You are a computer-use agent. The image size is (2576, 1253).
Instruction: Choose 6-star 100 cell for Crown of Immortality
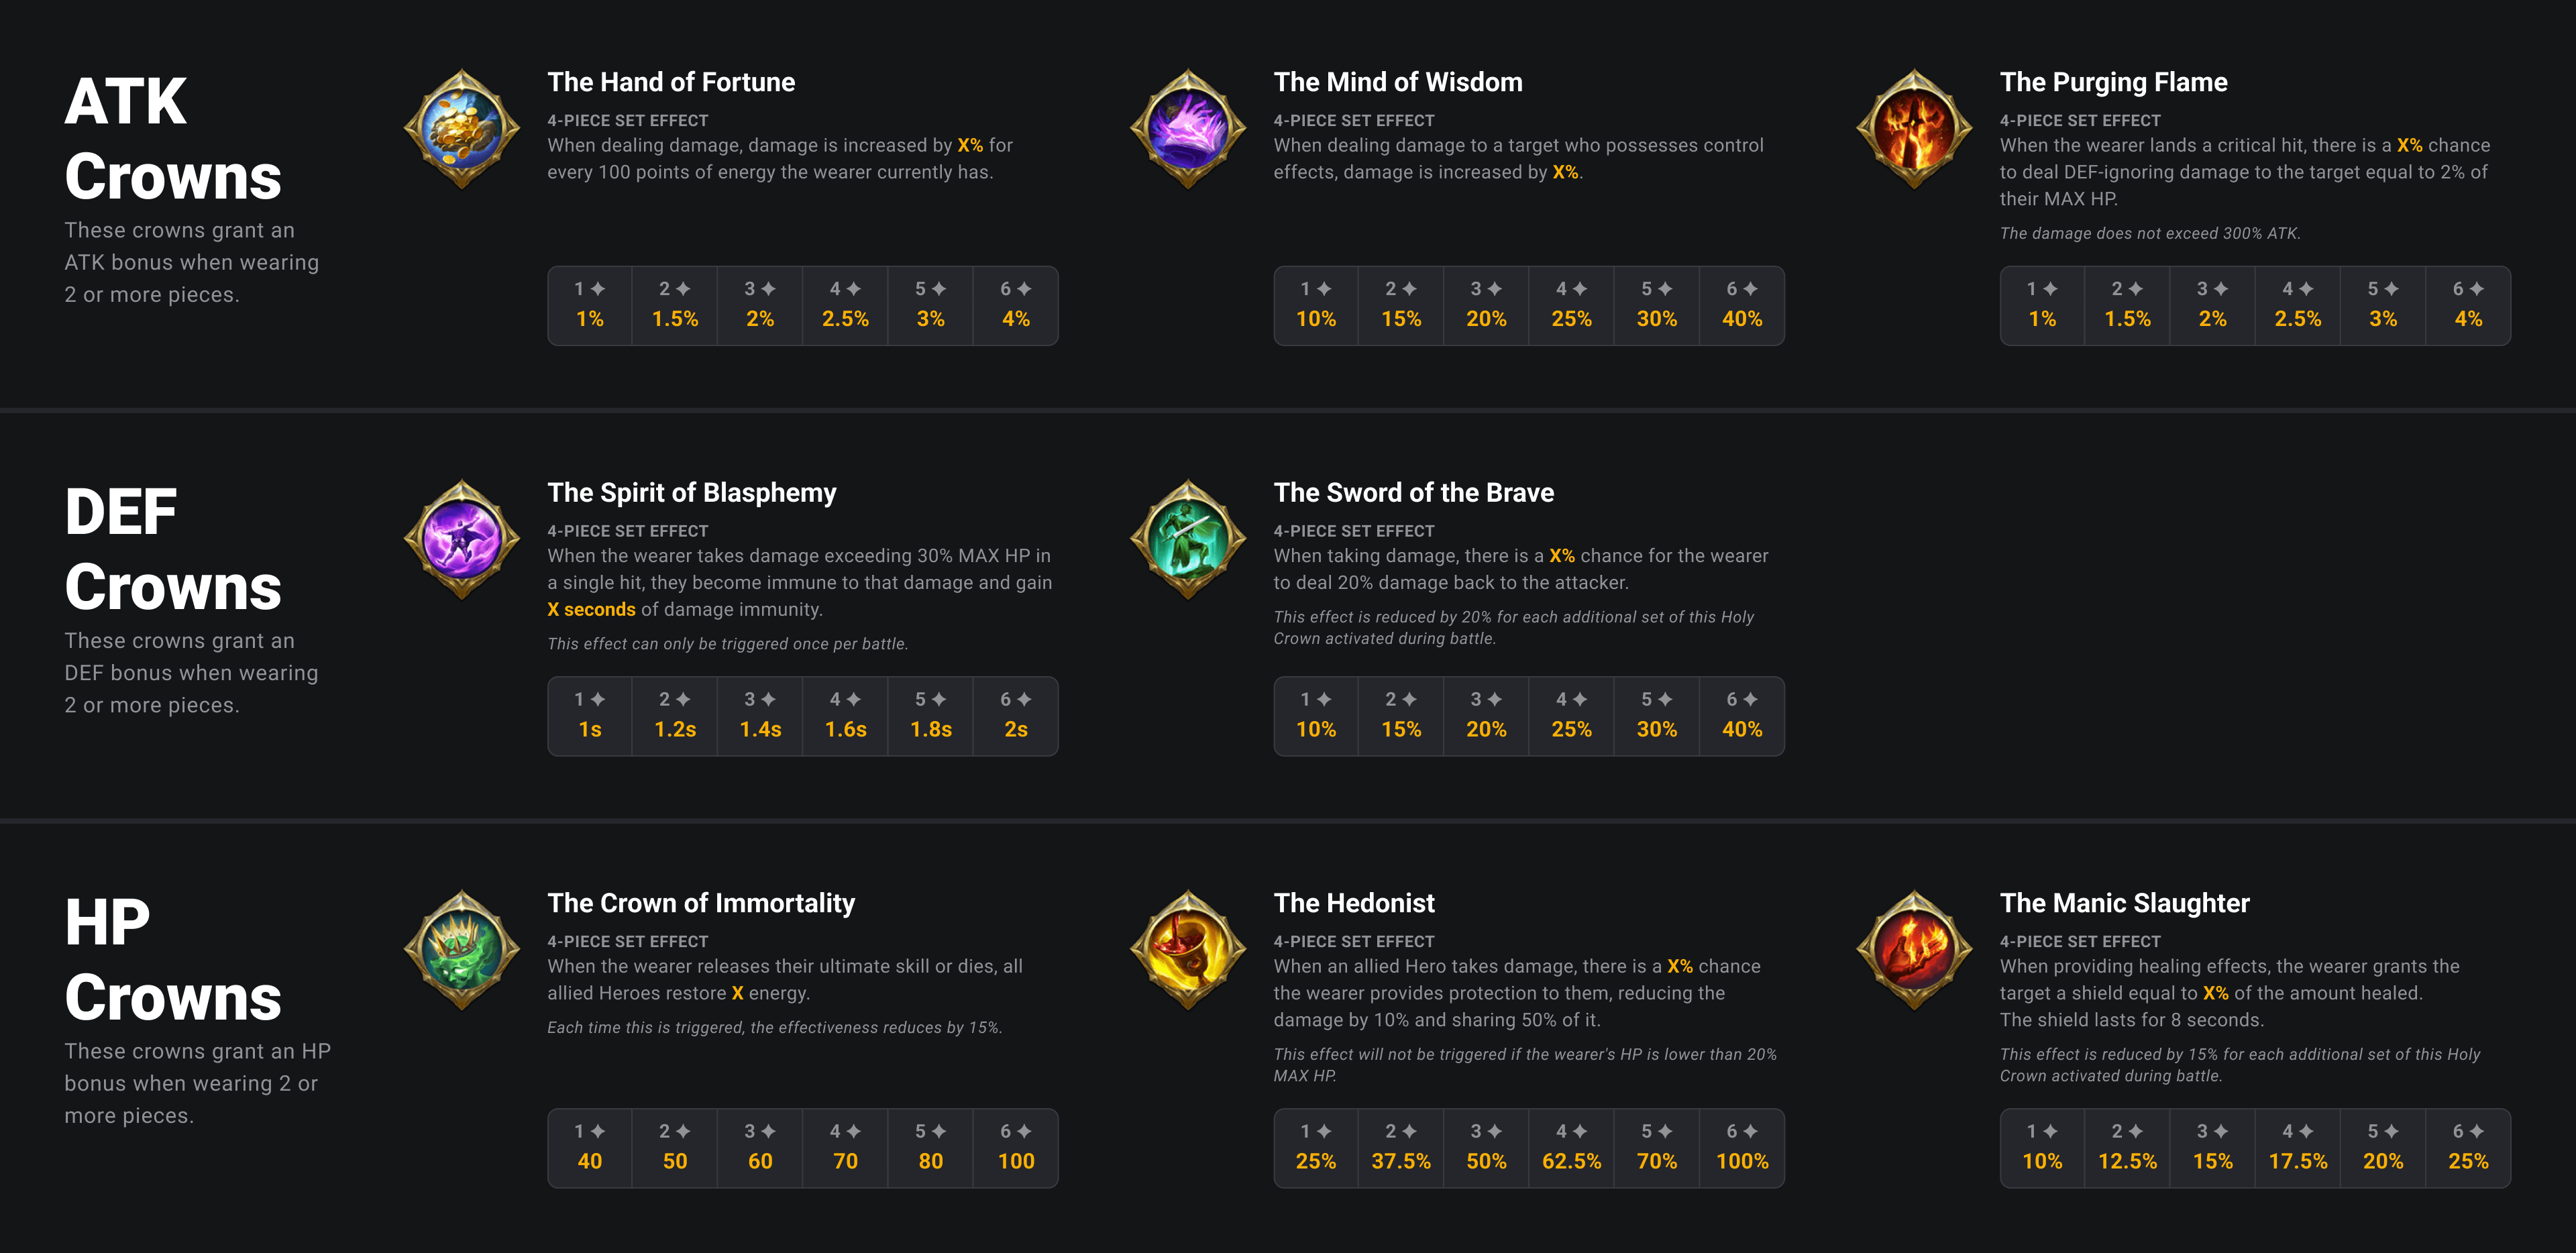1016,1148
